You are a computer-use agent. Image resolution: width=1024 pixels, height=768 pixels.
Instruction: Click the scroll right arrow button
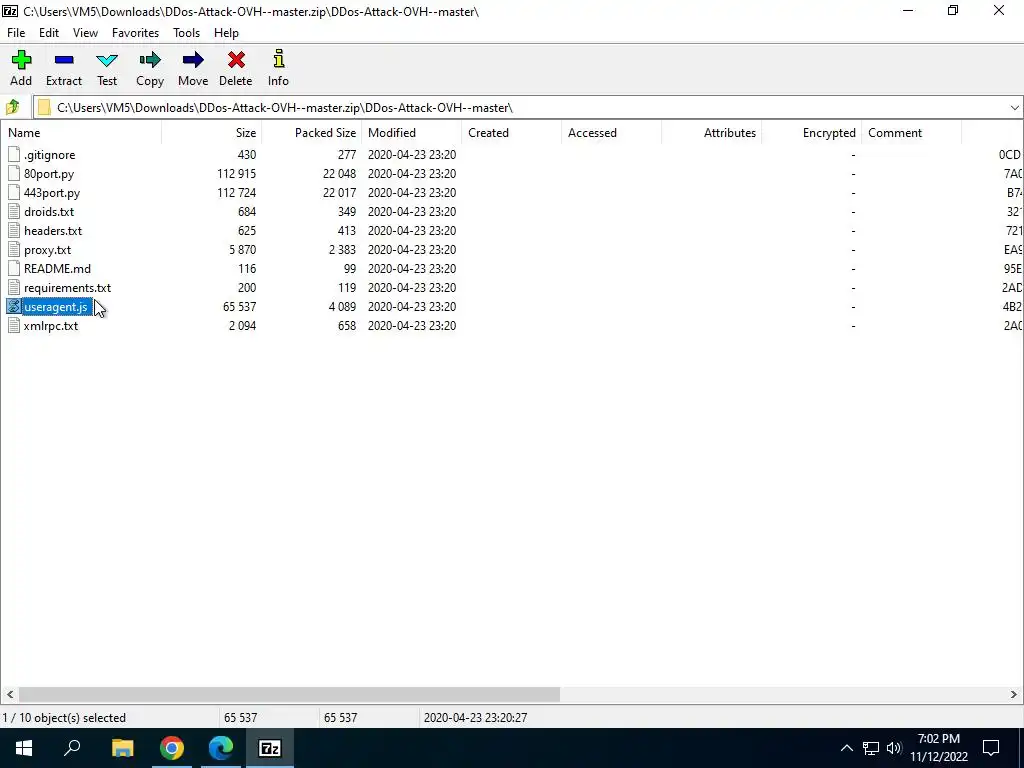(x=1014, y=694)
